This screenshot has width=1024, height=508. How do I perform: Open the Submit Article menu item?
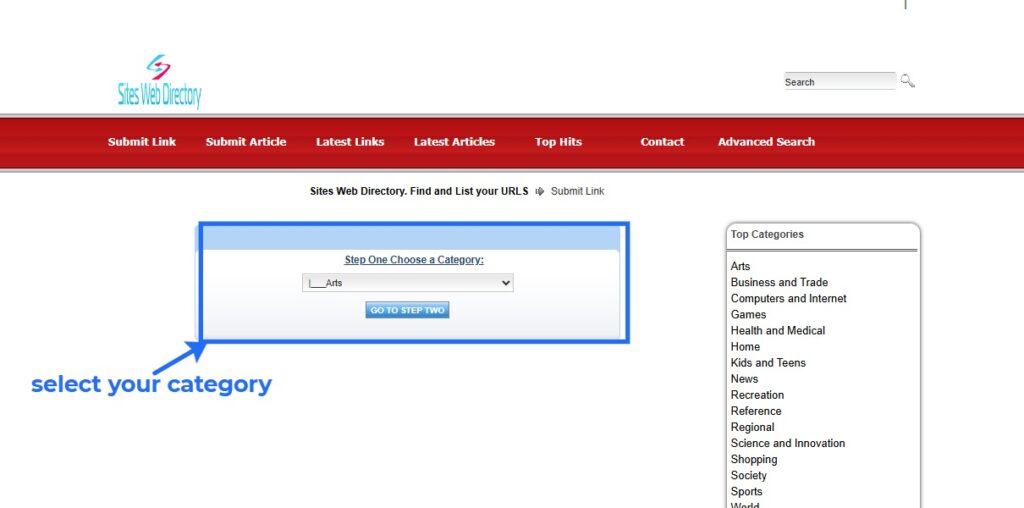(246, 142)
